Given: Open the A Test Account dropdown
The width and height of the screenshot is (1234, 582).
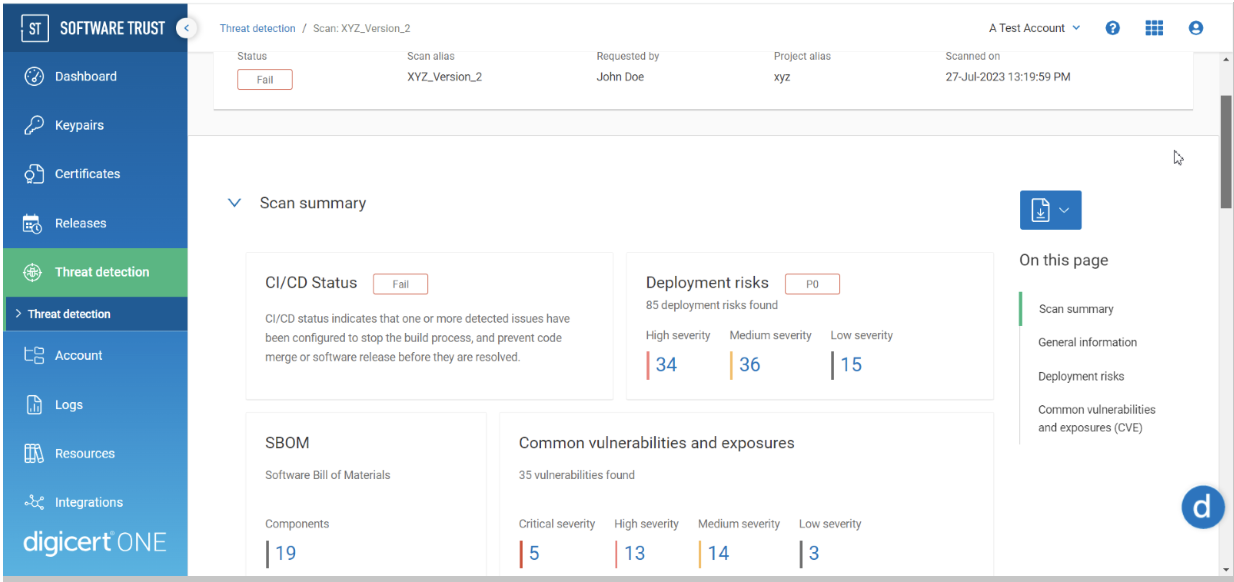Looking at the screenshot, I should (1034, 28).
